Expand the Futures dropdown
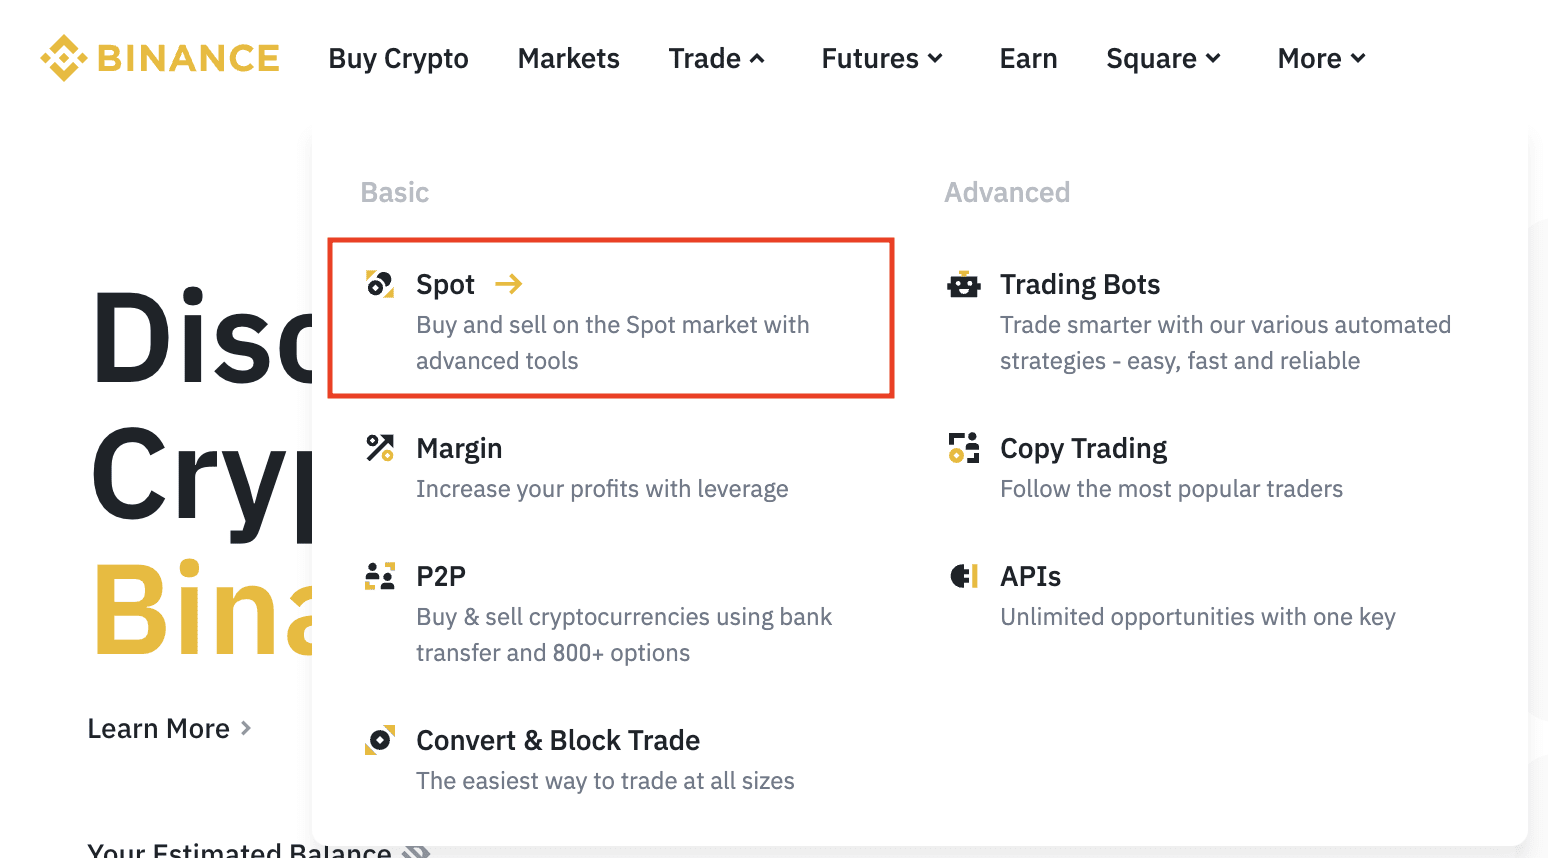The height and width of the screenshot is (858, 1548). [x=882, y=59]
